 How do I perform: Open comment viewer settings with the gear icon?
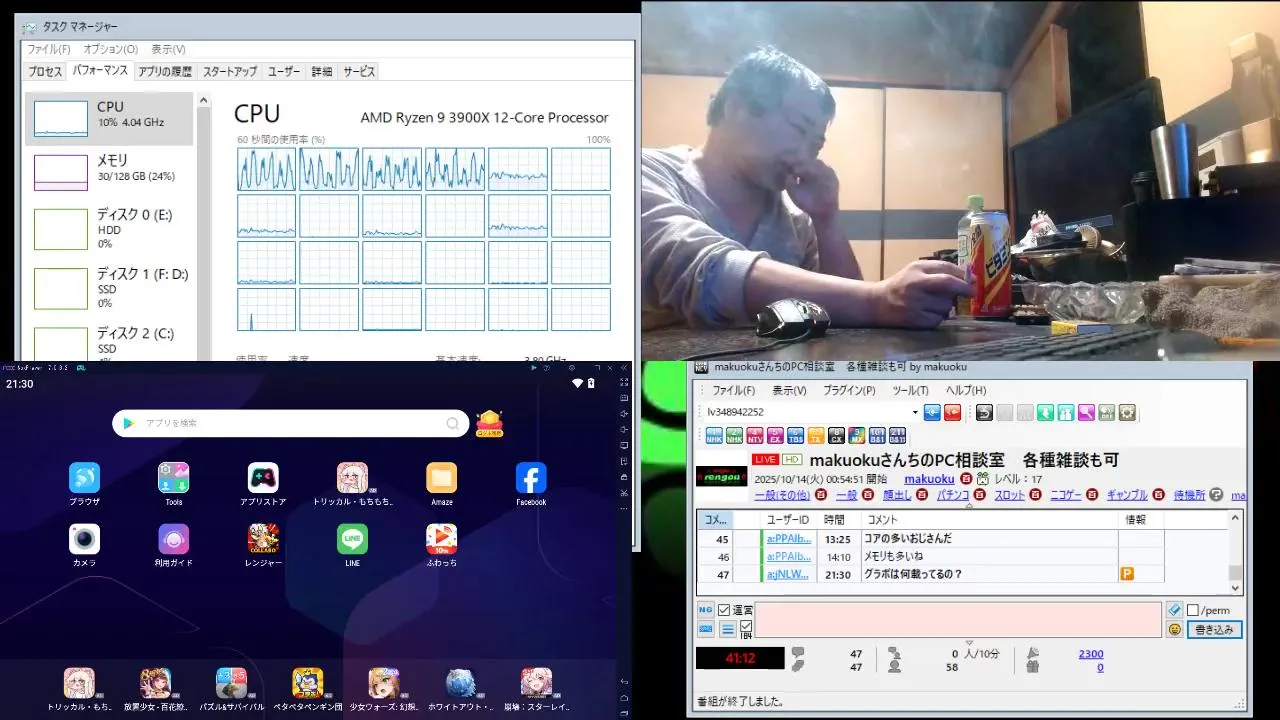point(1128,412)
